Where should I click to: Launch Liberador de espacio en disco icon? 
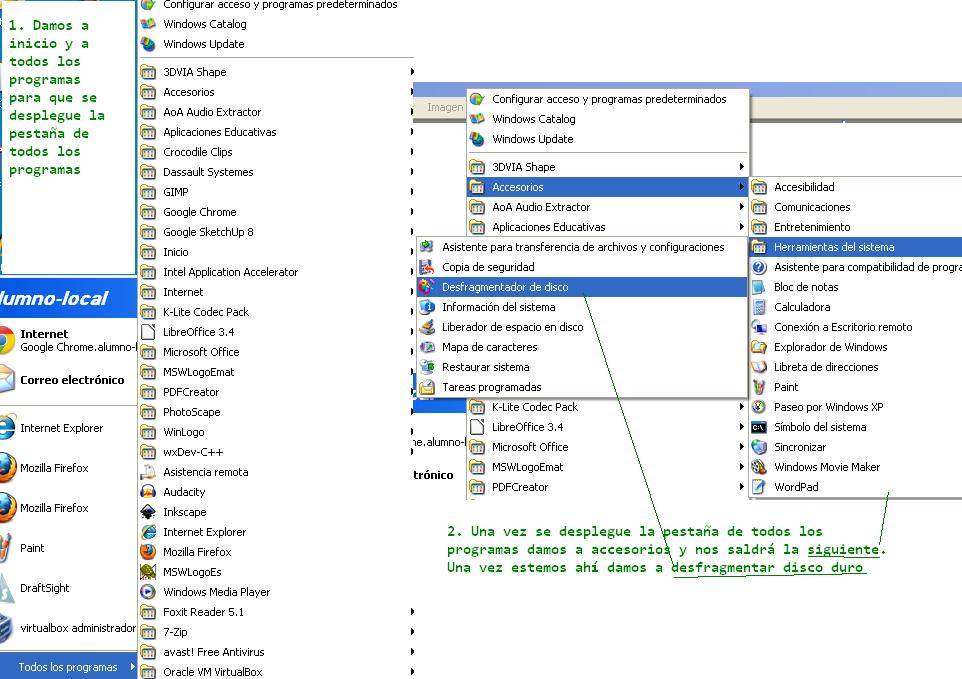426,327
